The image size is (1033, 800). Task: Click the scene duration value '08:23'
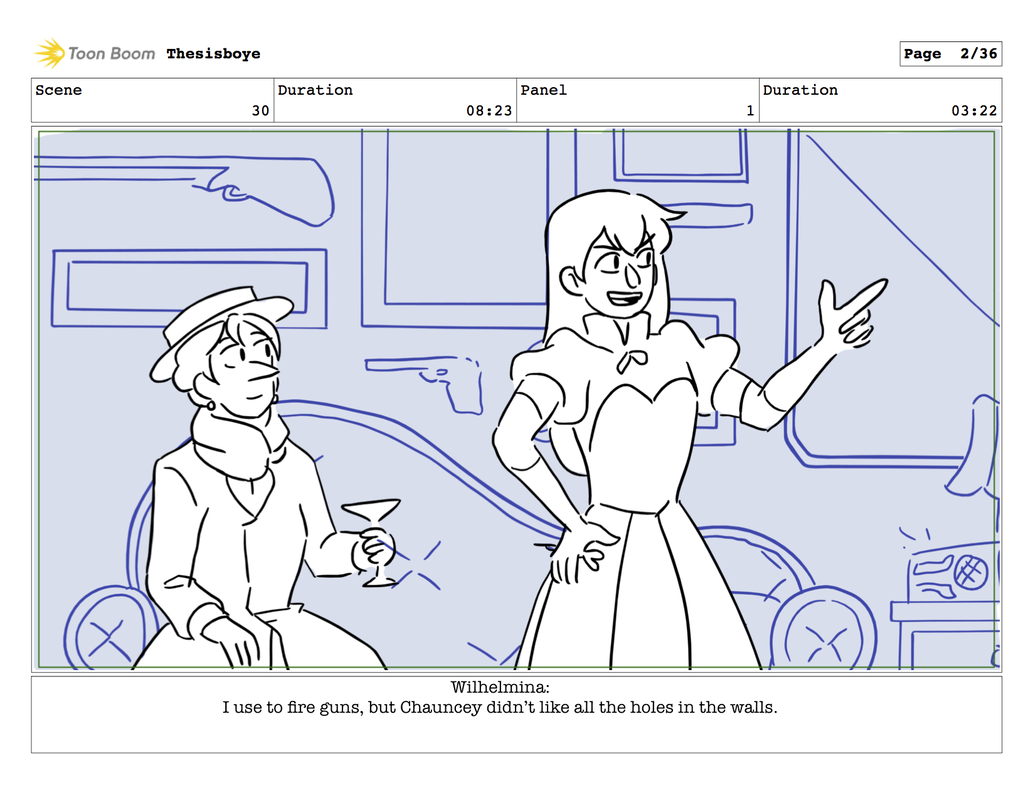pos(489,111)
